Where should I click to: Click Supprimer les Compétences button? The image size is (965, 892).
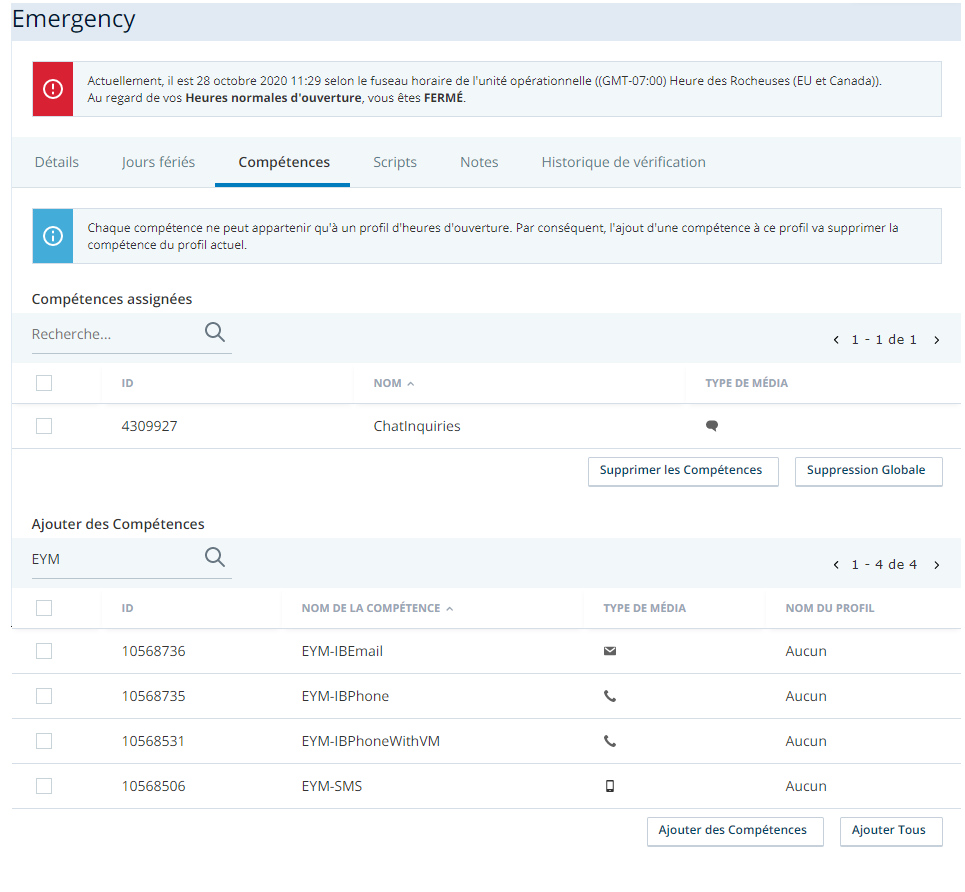click(x=683, y=471)
